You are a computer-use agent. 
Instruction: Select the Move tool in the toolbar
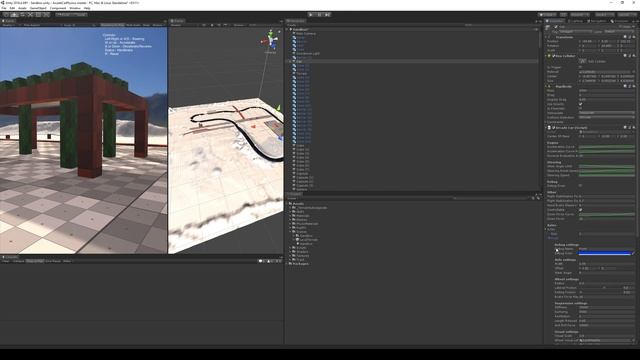(x=15, y=15)
